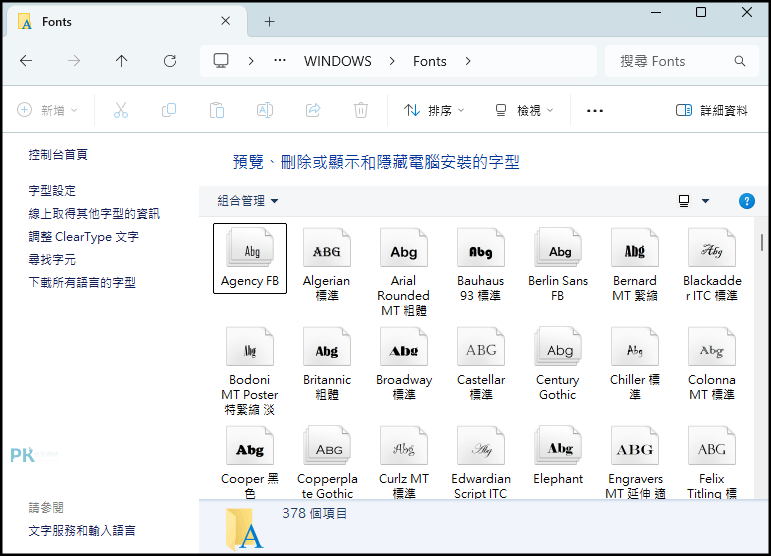Open the 檢視 view dropdown

click(x=524, y=110)
